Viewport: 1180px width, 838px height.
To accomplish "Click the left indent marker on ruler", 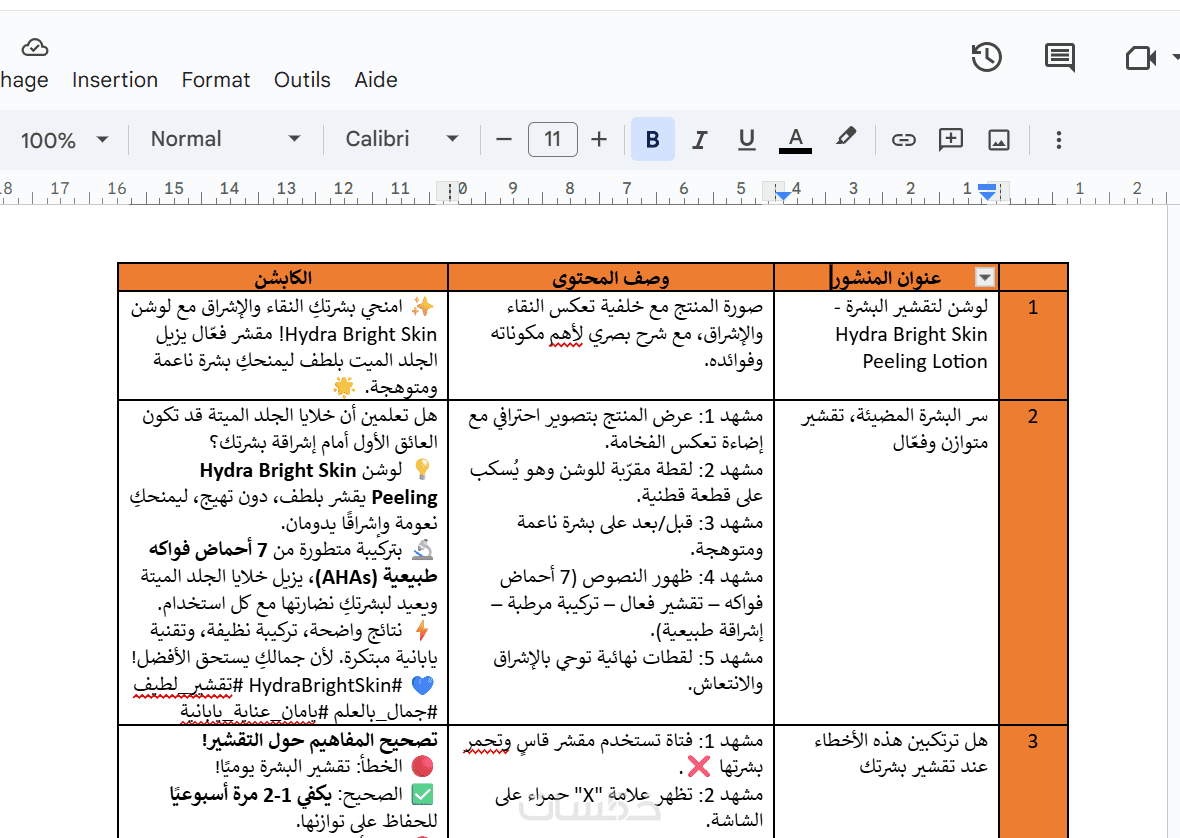I will 783,196.
